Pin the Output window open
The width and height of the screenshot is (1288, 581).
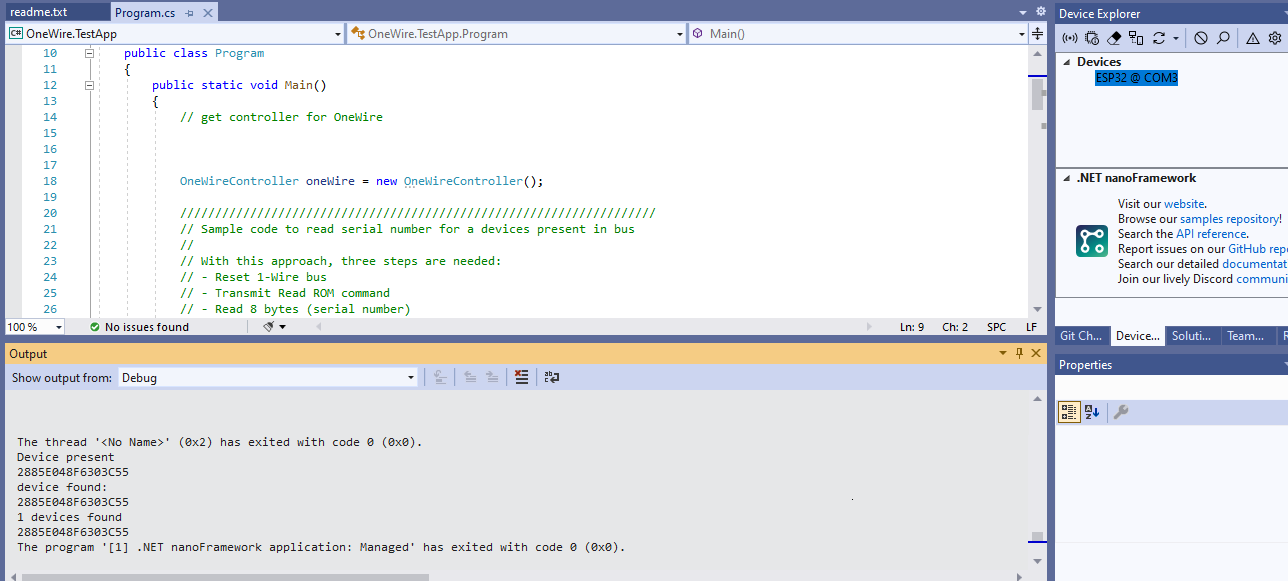1019,352
